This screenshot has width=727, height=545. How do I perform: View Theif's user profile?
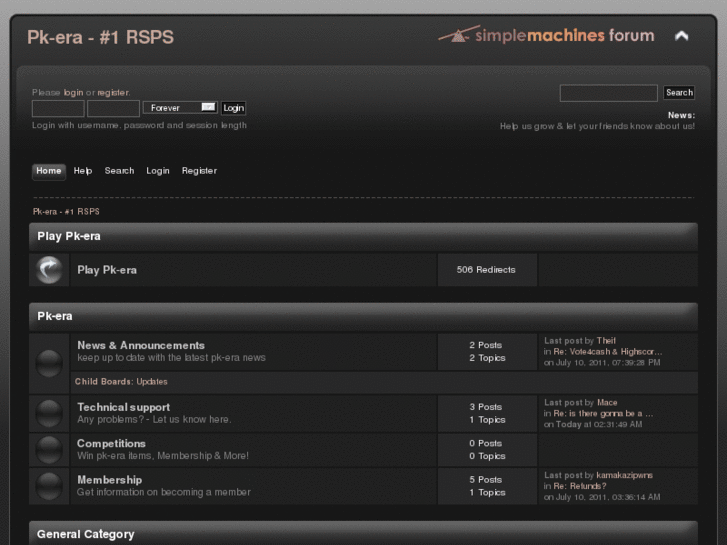(x=606, y=340)
